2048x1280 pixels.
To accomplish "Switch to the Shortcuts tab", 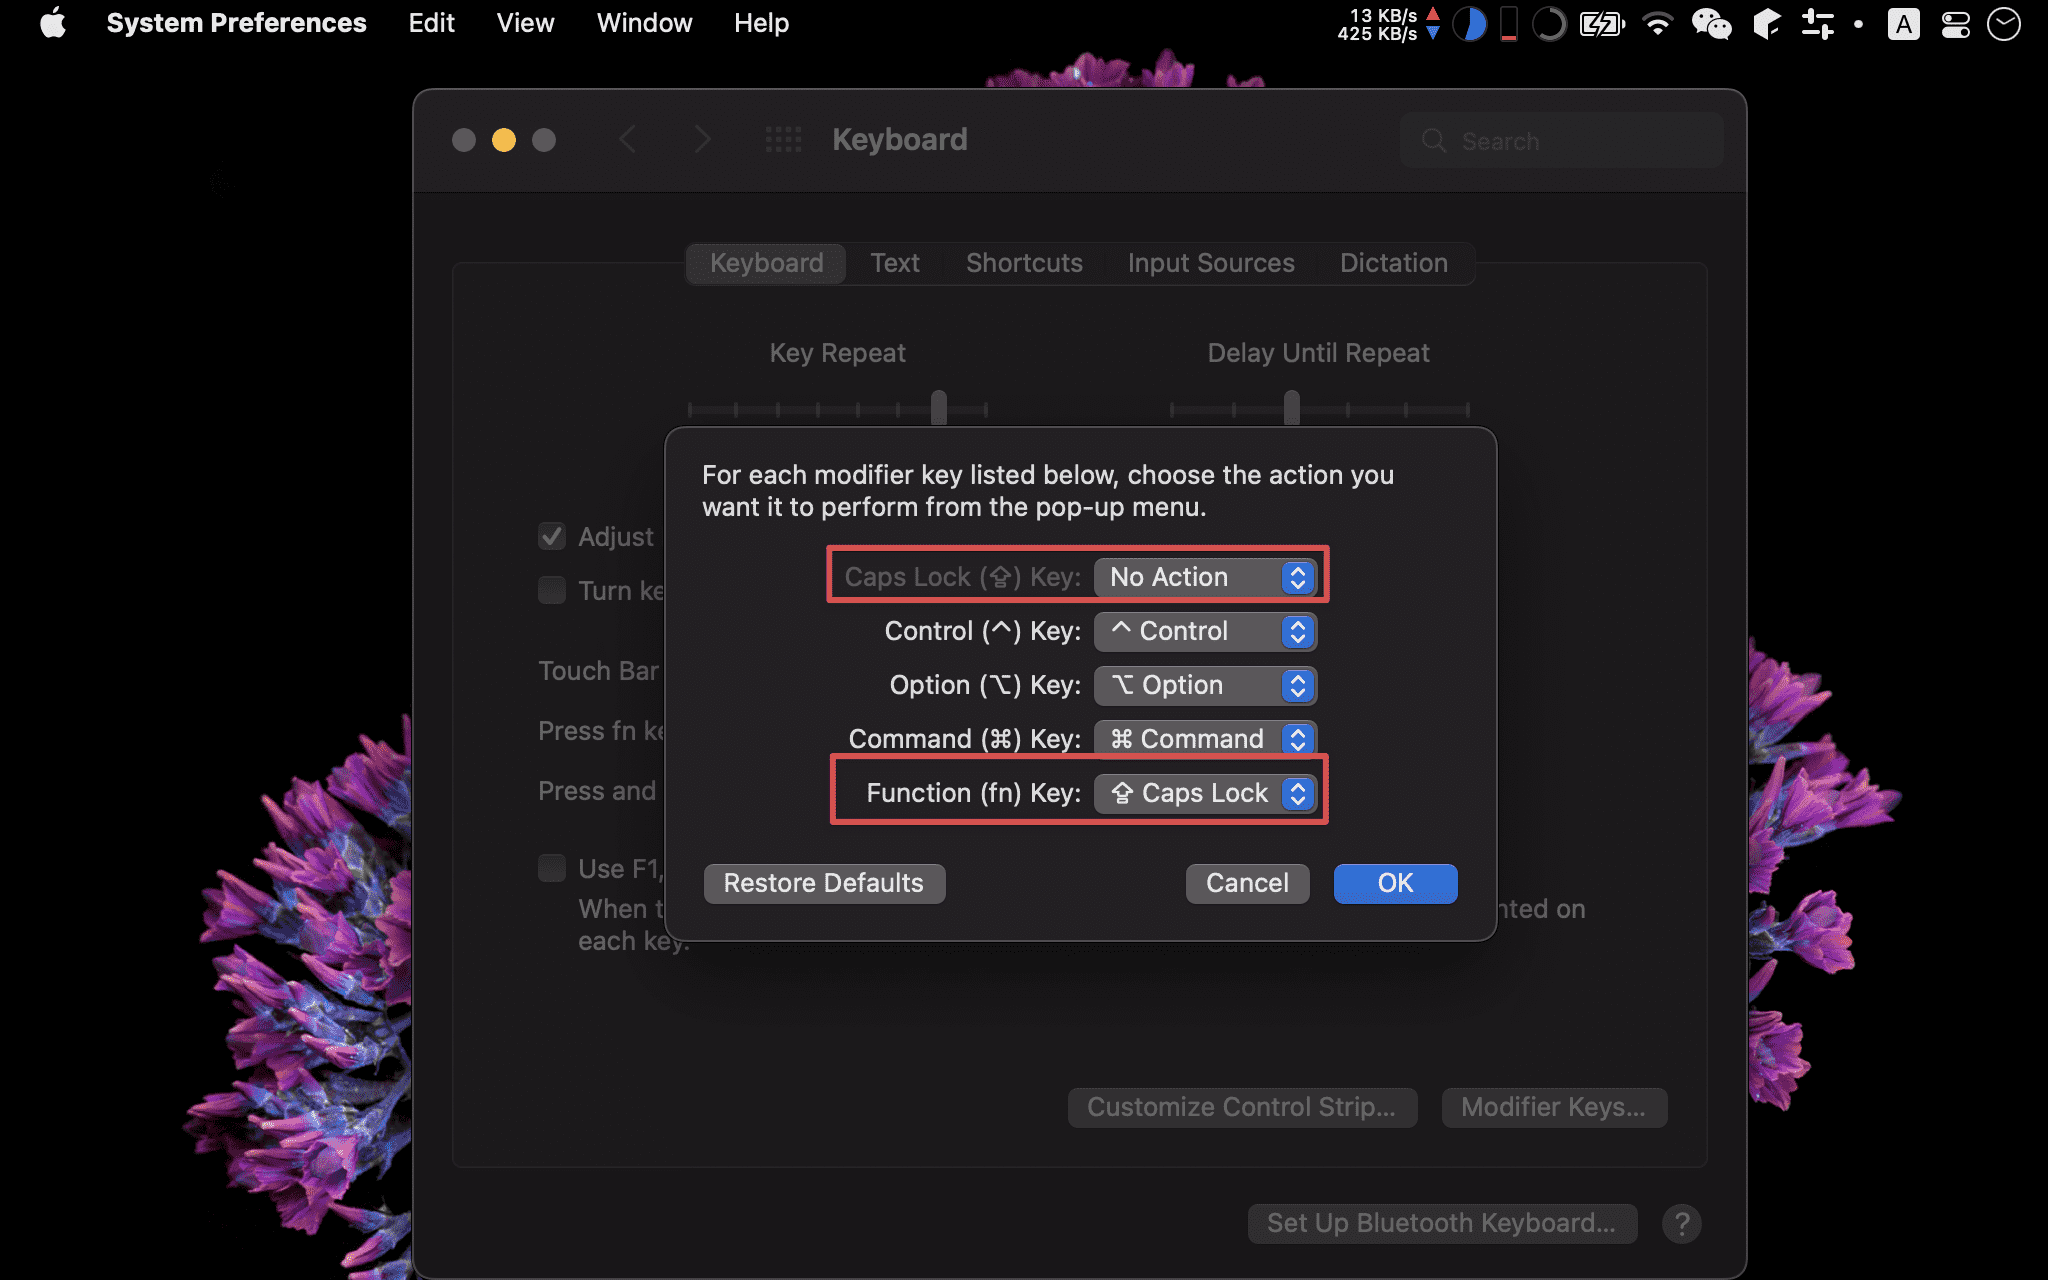I will click(1023, 262).
